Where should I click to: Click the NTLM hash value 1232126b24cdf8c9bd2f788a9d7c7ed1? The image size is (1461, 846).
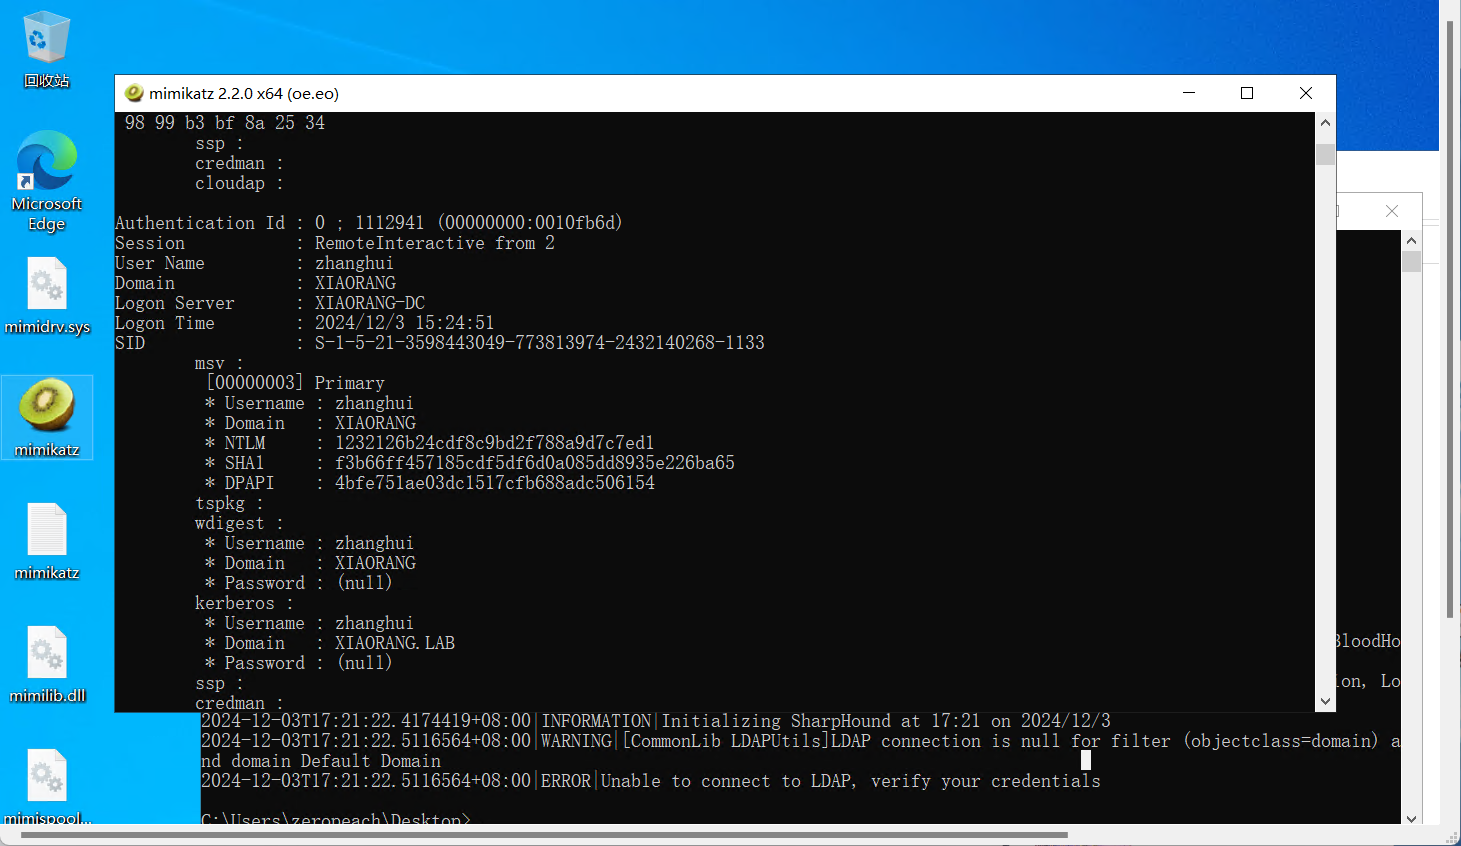(494, 443)
